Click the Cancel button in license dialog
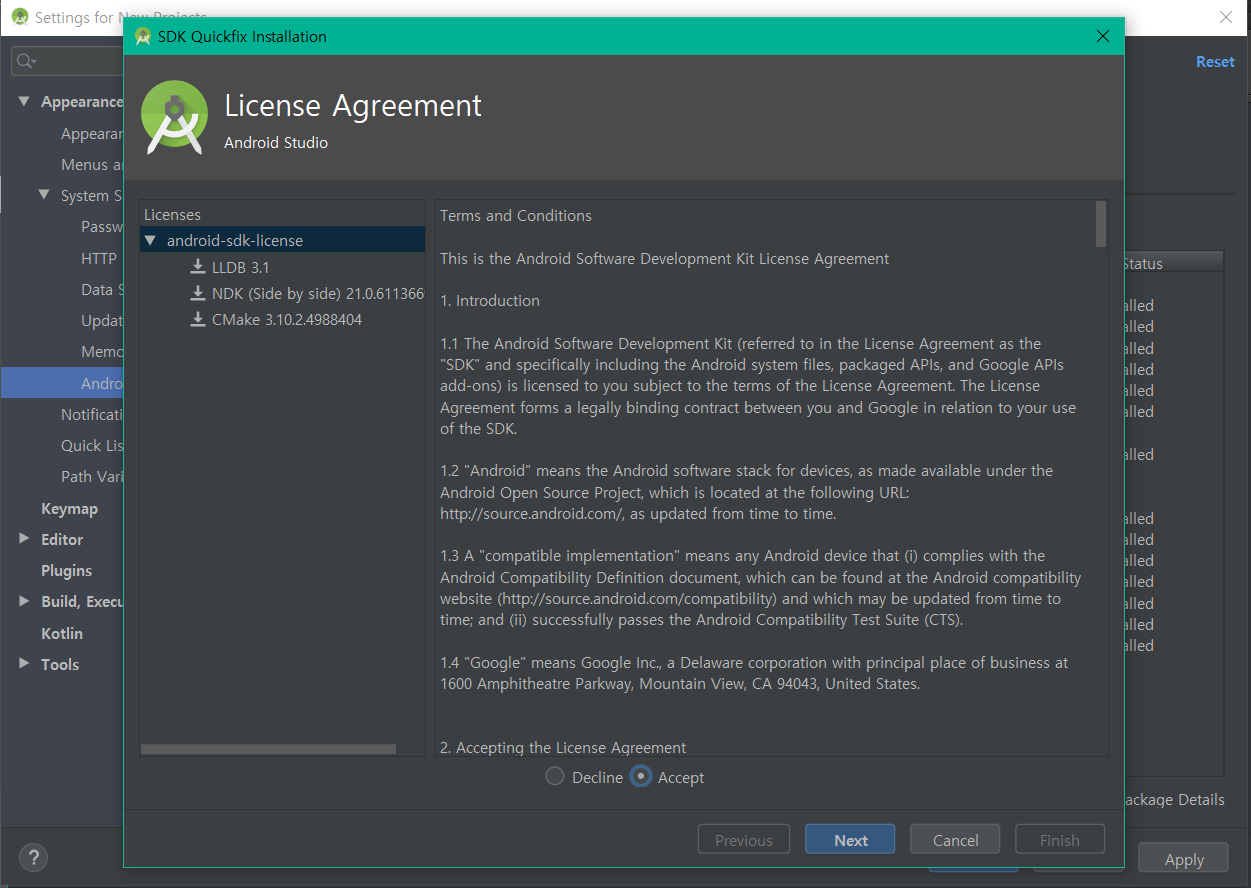The height and width of the screenshot is (888, 1251). [x=955, y=840]
